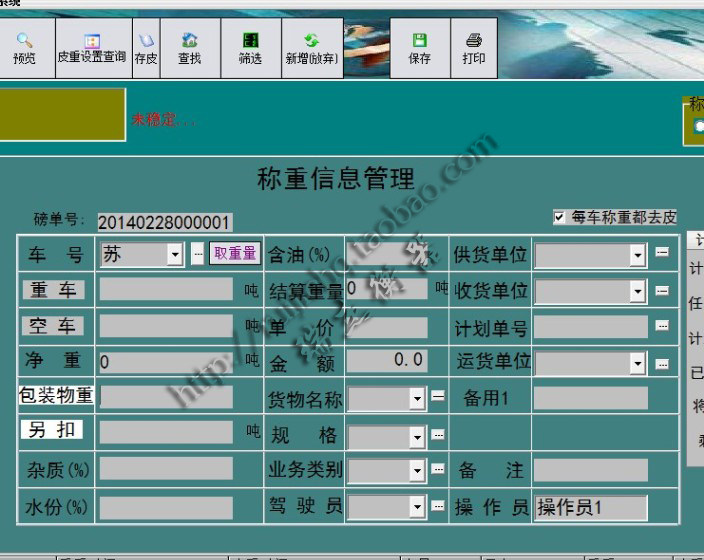Expand the 车号 province dropdown
This screenshot has width=704, height=560.
(x=175, y=255)
